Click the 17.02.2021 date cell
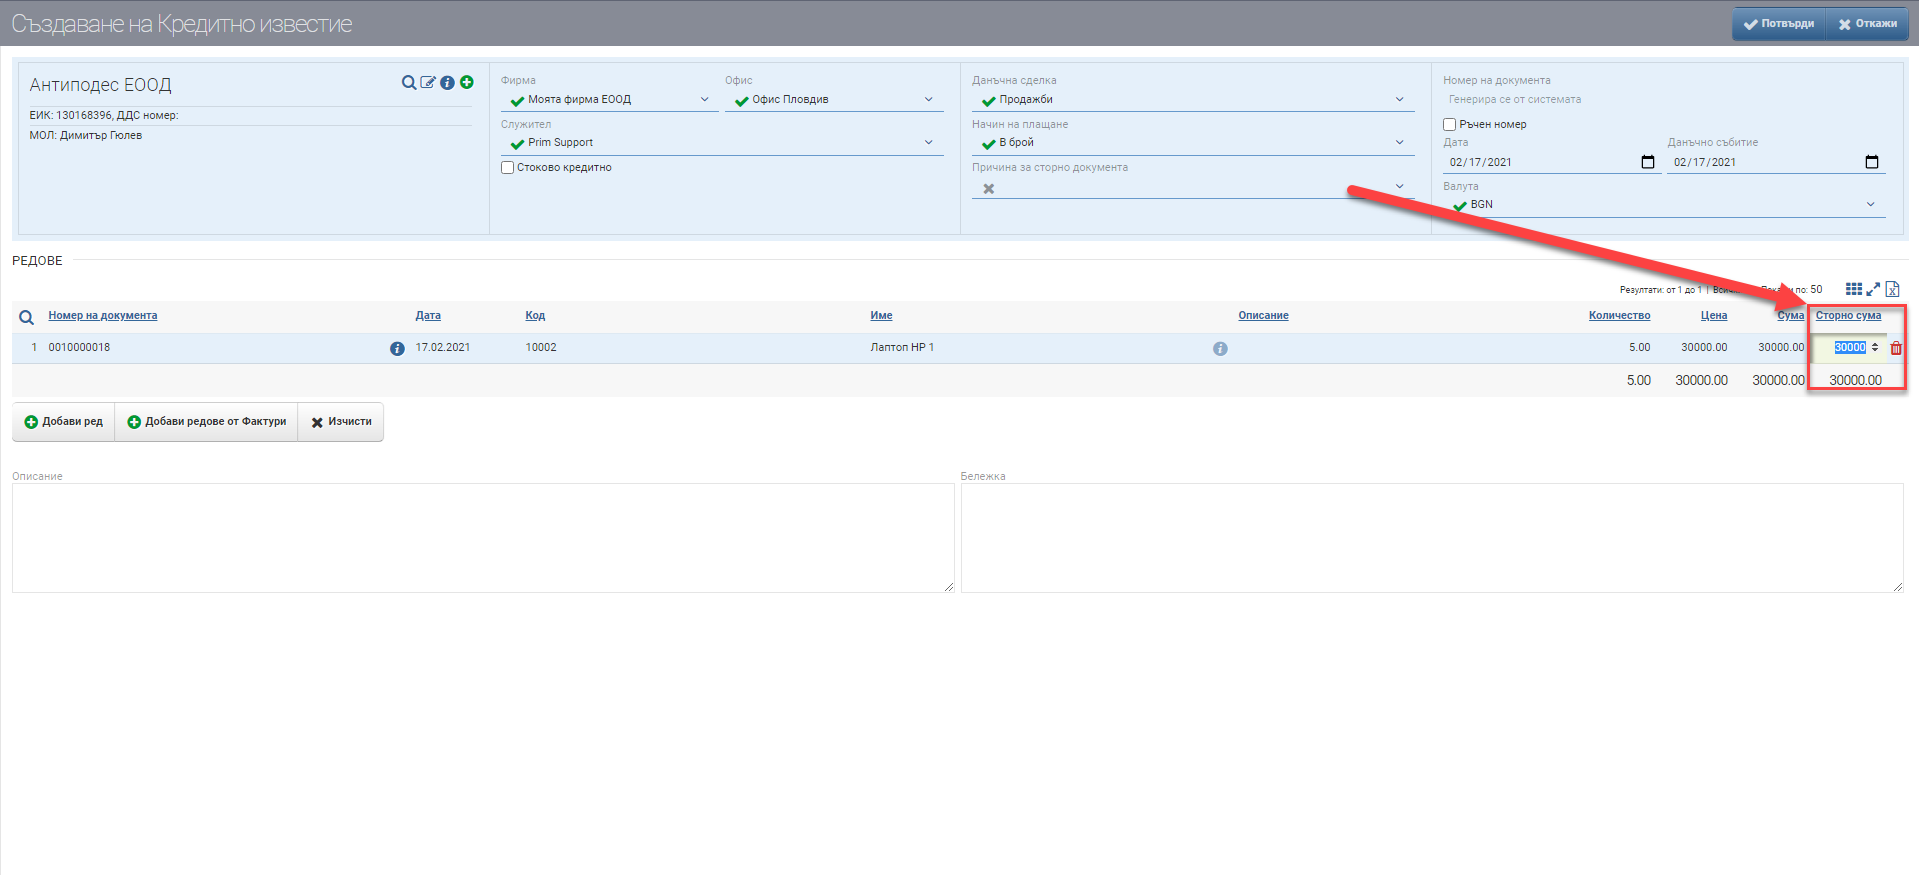1919x875 pixels. click(442, 348)
